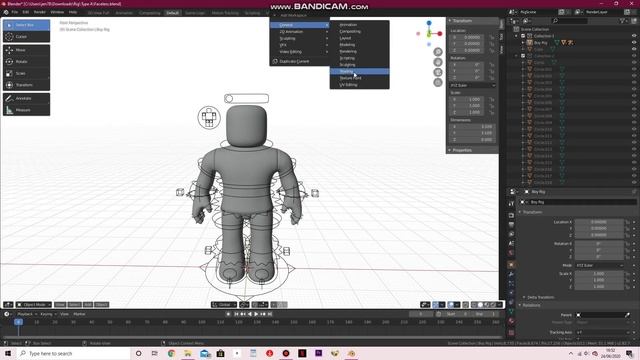Toggle camera view icon in viewport
This screenshot has width=640, height=360.
[x=438, y=72]
